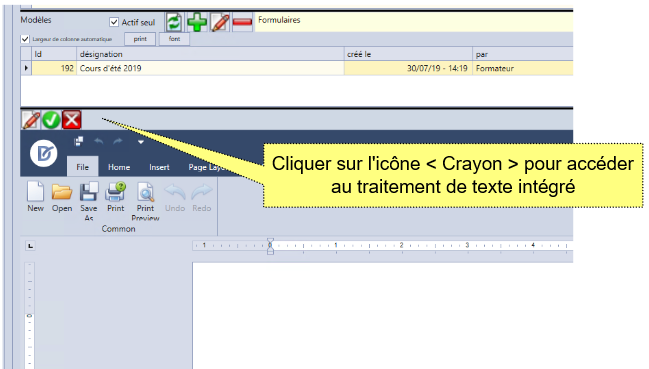Click the Print icon in the ribbon

coord(115,197)
